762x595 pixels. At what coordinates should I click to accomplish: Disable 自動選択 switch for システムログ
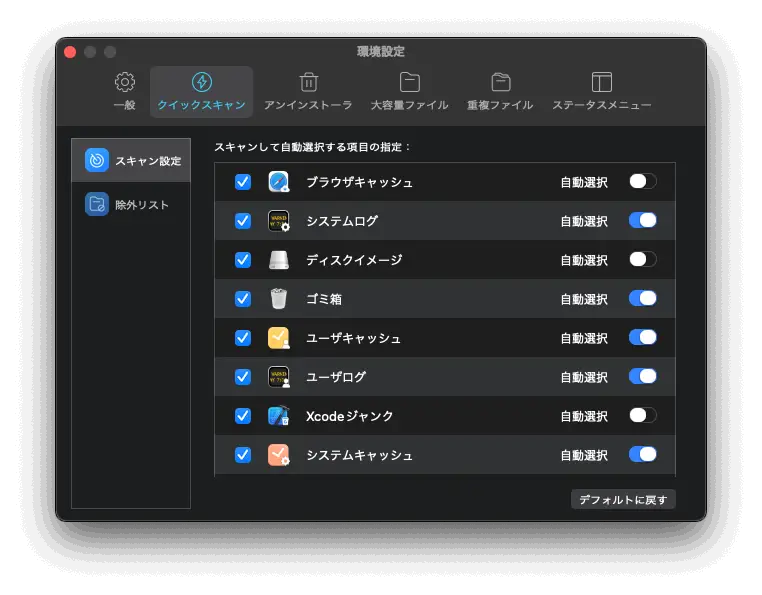(642, 220)
